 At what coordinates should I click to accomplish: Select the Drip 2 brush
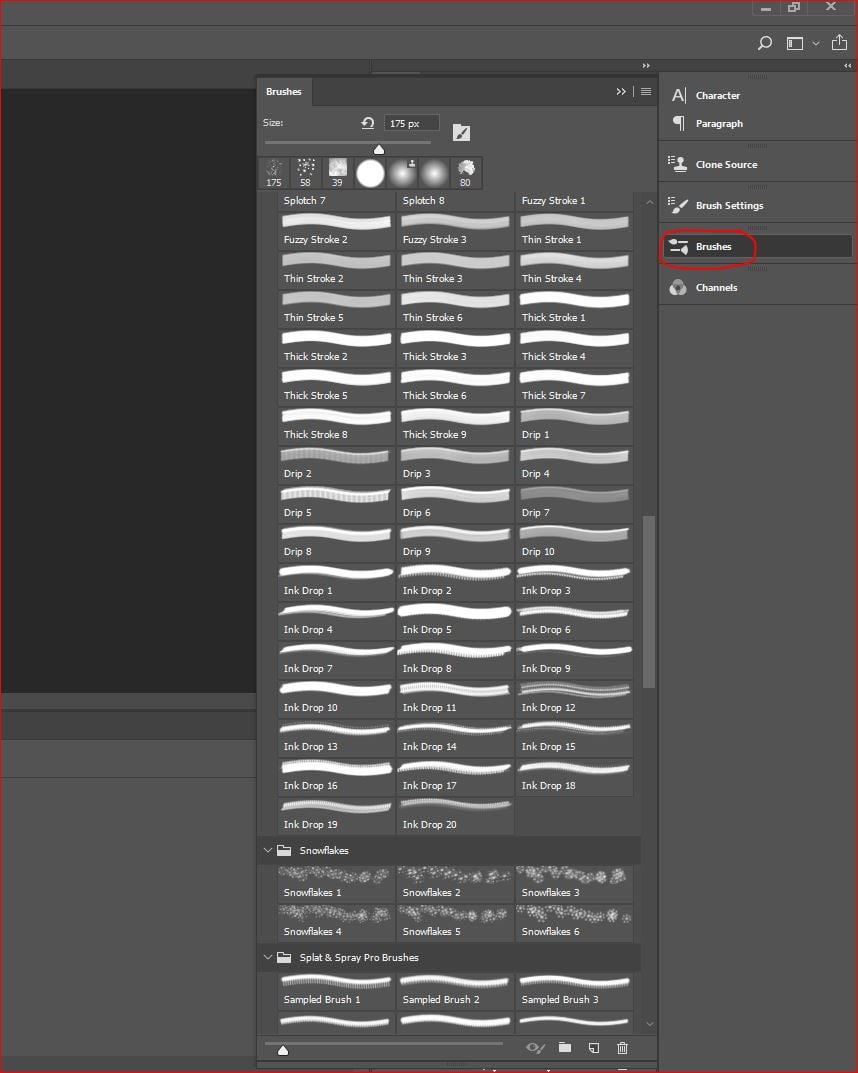tap(337, 465)
